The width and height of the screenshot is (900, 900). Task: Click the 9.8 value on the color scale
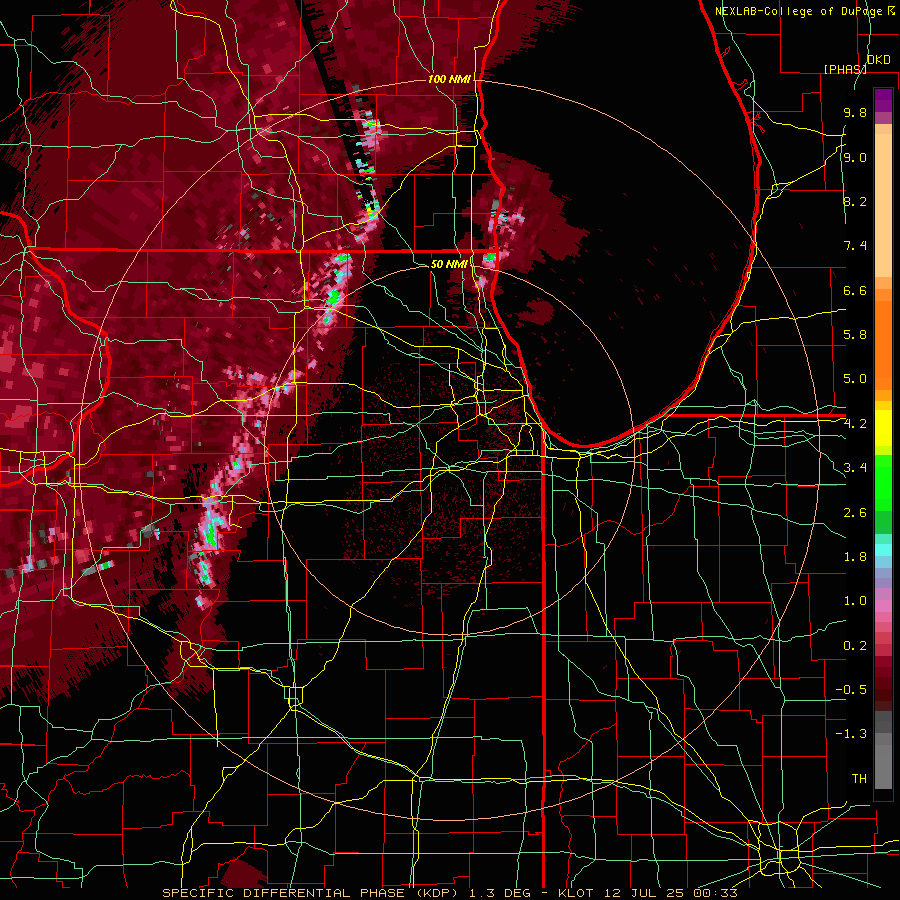point(855,113)
